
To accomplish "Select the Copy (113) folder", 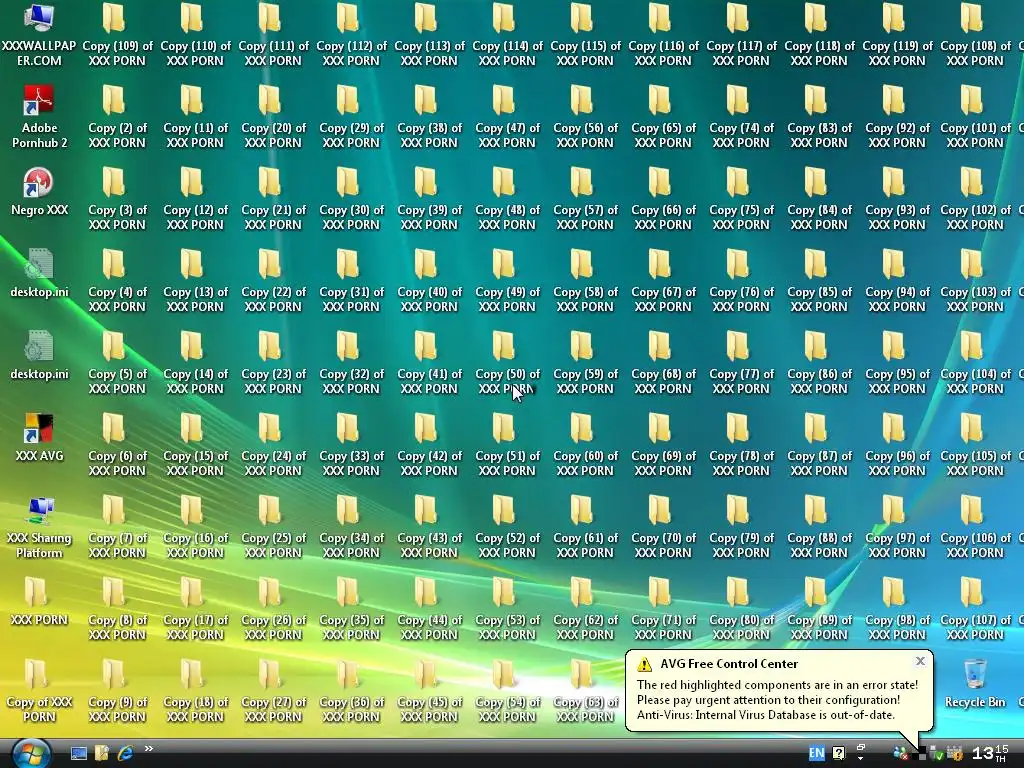I will click(x=429, y=34).
